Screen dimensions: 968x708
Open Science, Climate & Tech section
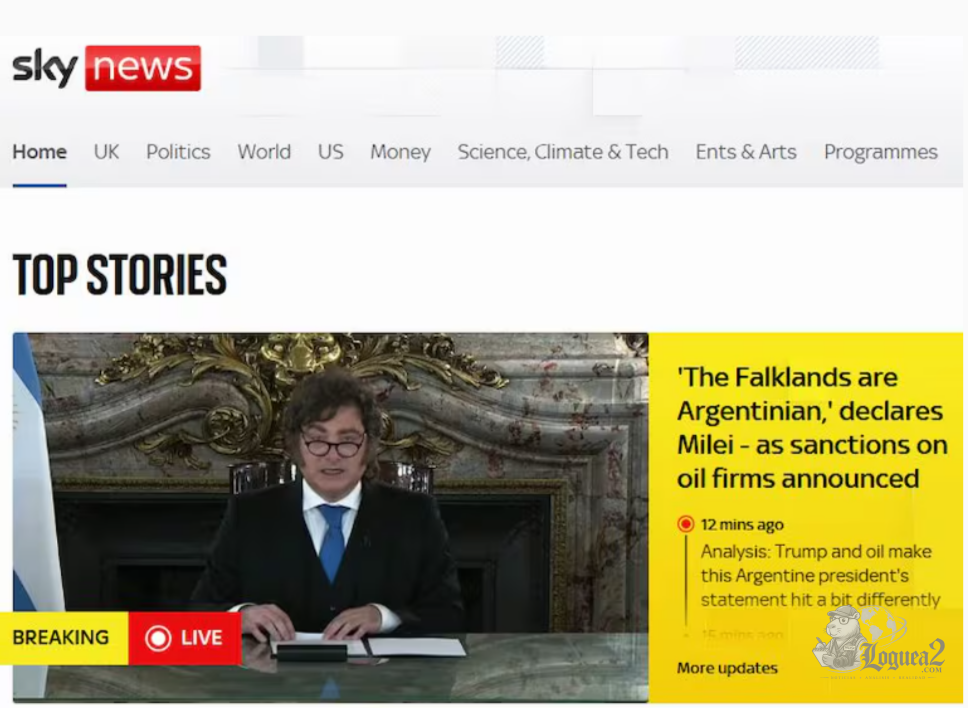[x=563, y=152]
